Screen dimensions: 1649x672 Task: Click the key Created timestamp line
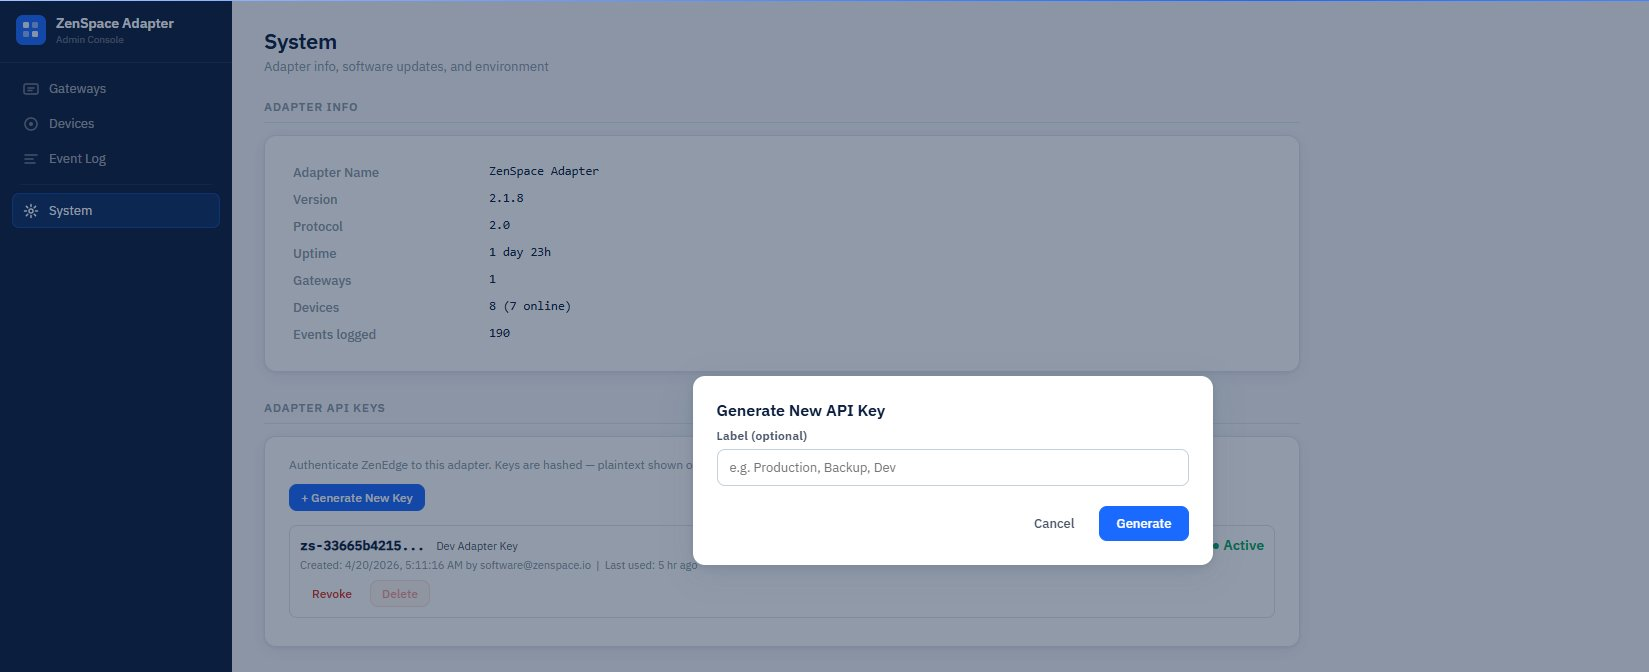(498, 565)
